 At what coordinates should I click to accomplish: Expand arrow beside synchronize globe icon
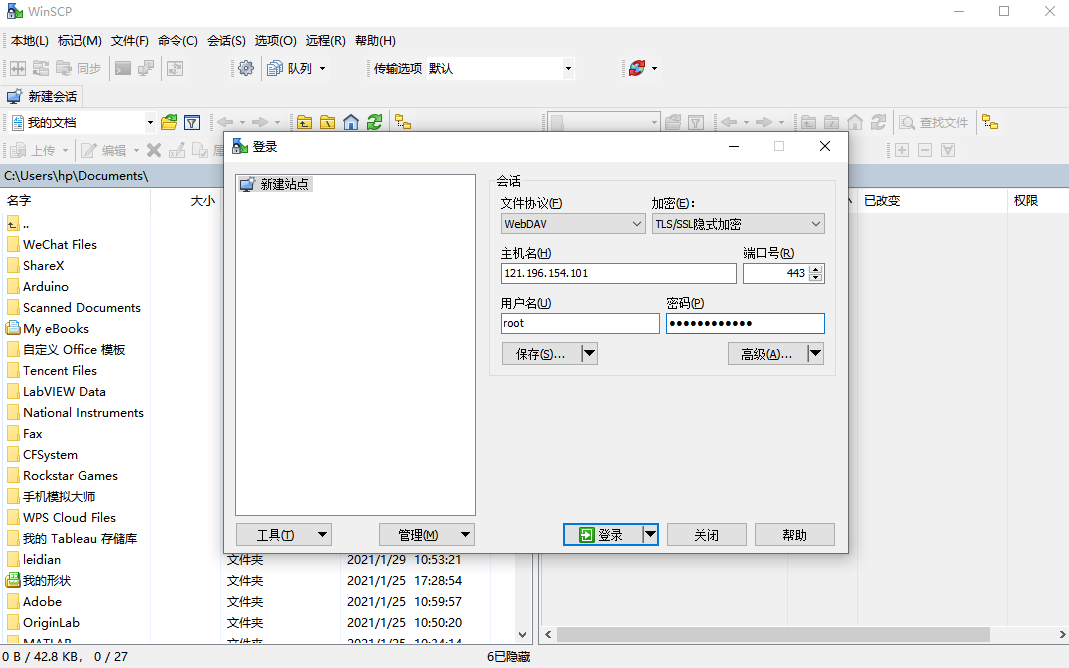click(654, 69)
